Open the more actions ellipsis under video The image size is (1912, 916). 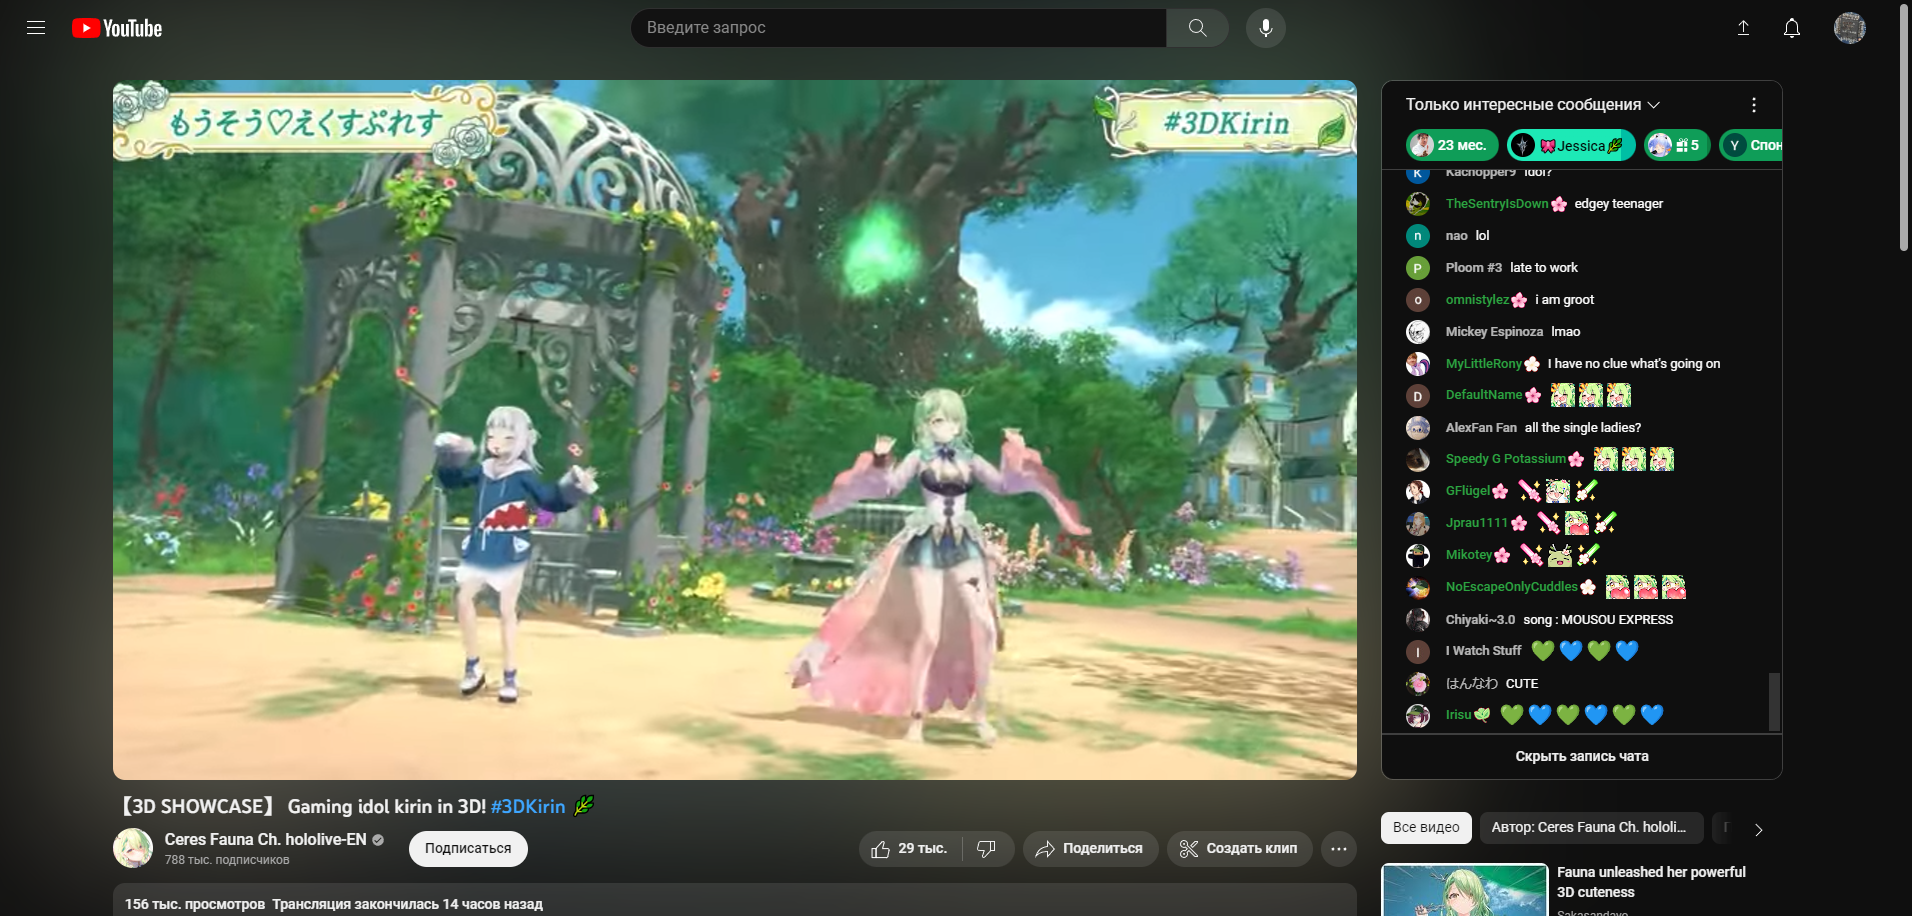(1339, 849)
